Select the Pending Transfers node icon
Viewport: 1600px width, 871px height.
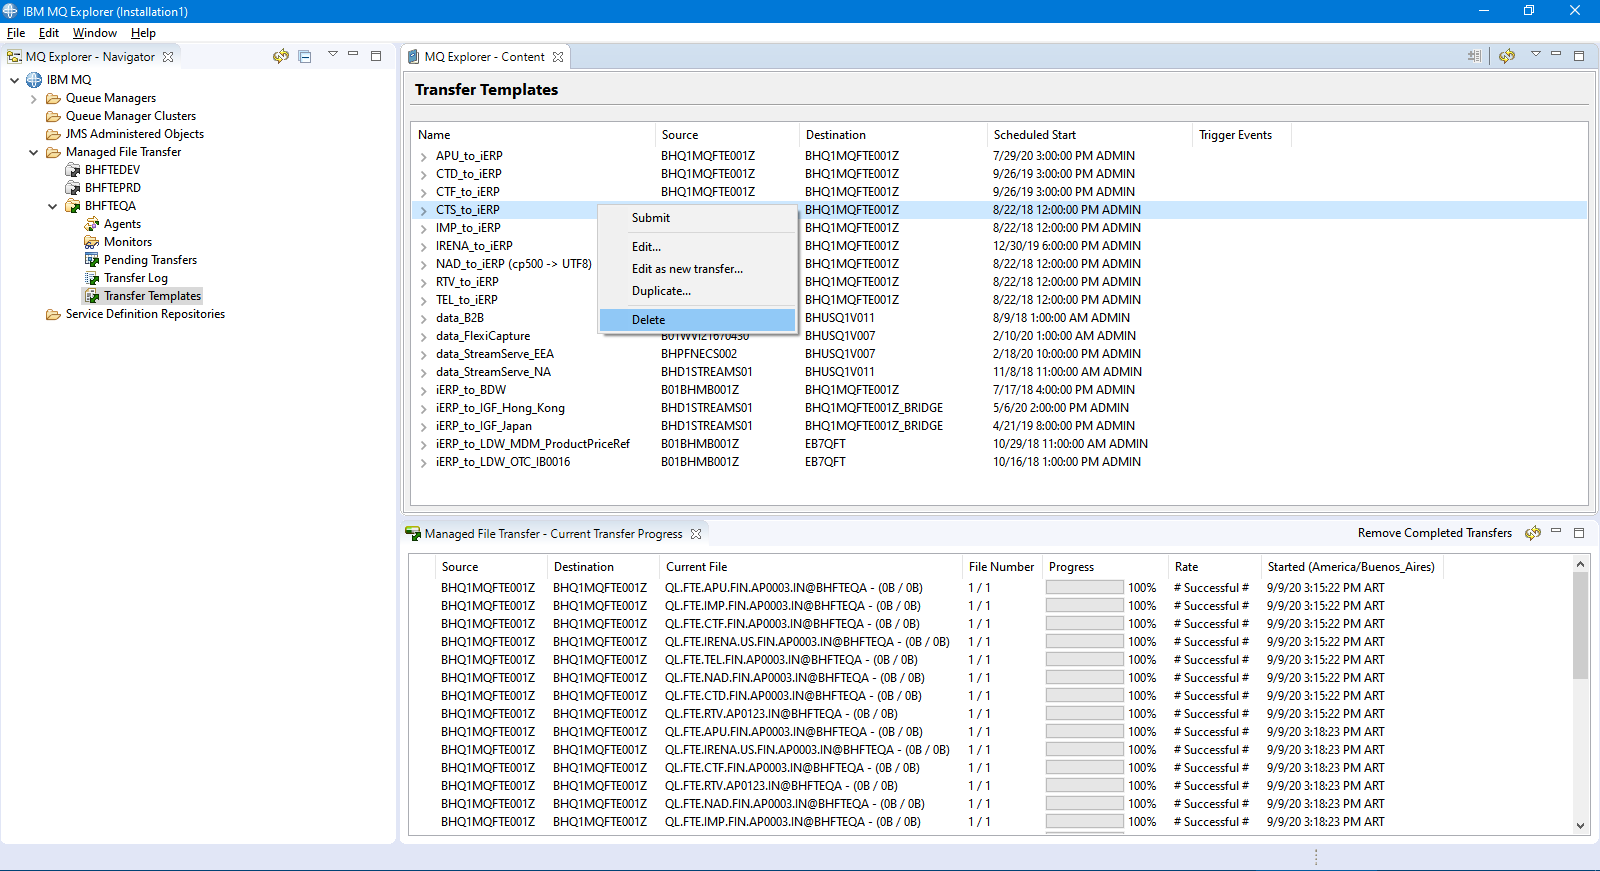[91, 260]
